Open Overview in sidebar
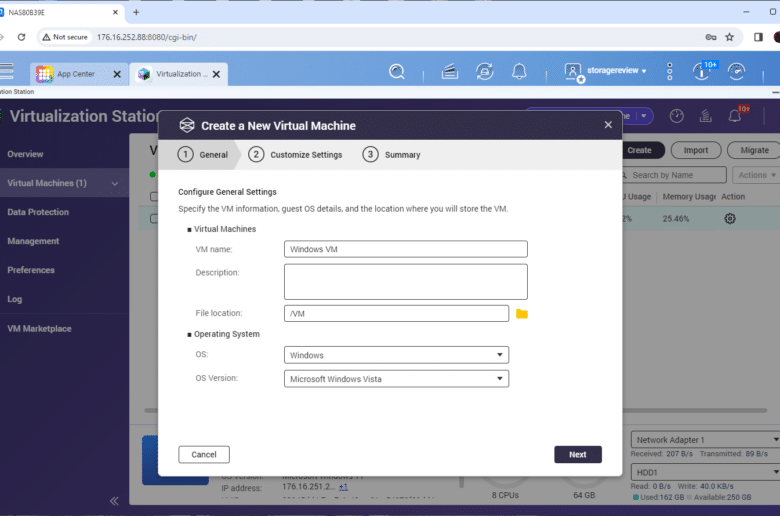This screenshot has width=780, height=516. (25, 154)
